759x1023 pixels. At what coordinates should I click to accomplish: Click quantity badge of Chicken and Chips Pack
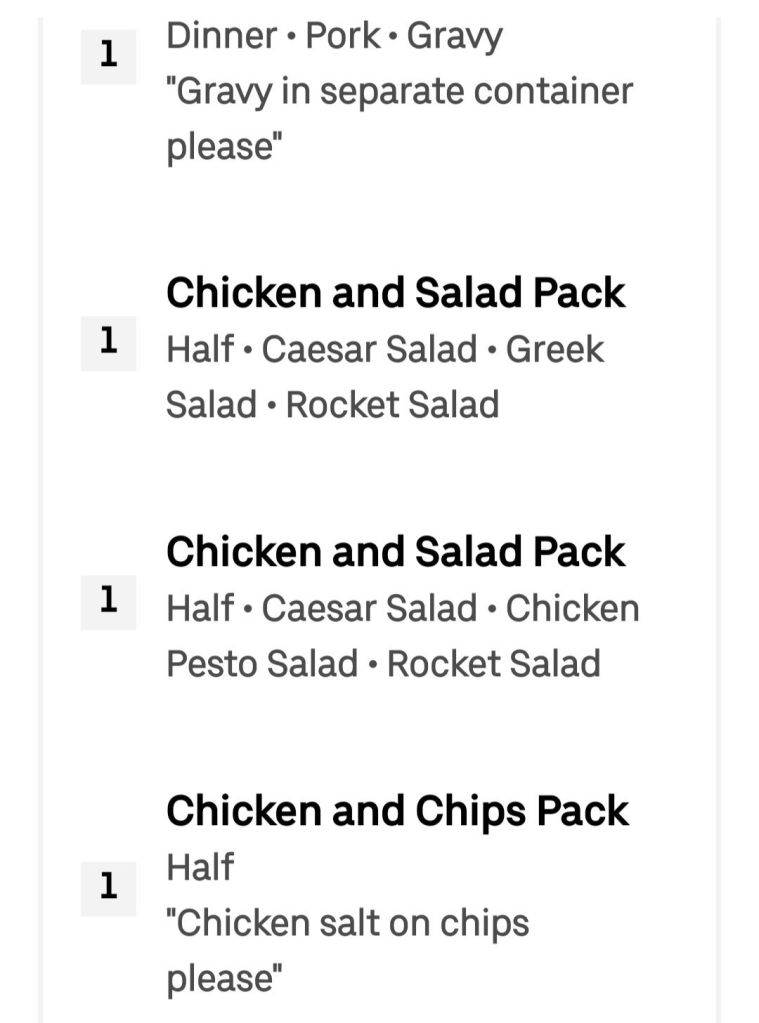[108, 889]
